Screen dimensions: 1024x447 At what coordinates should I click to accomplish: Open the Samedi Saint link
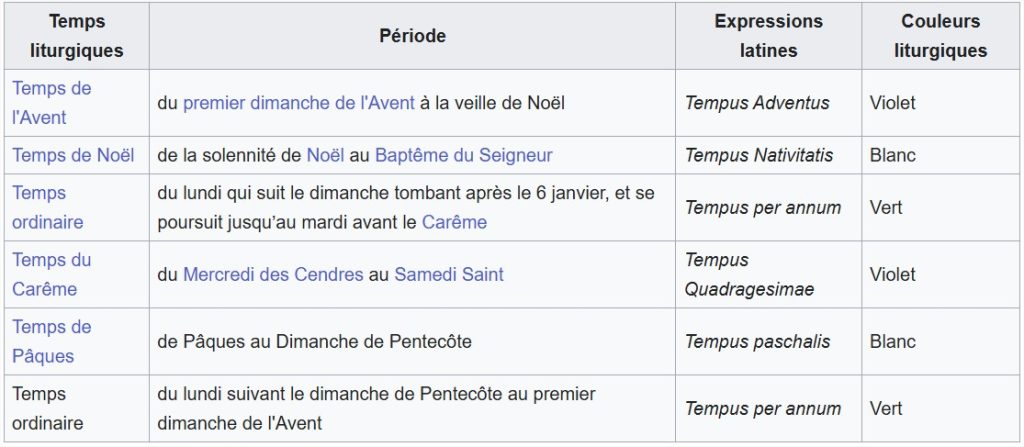(x=449, y=274)
